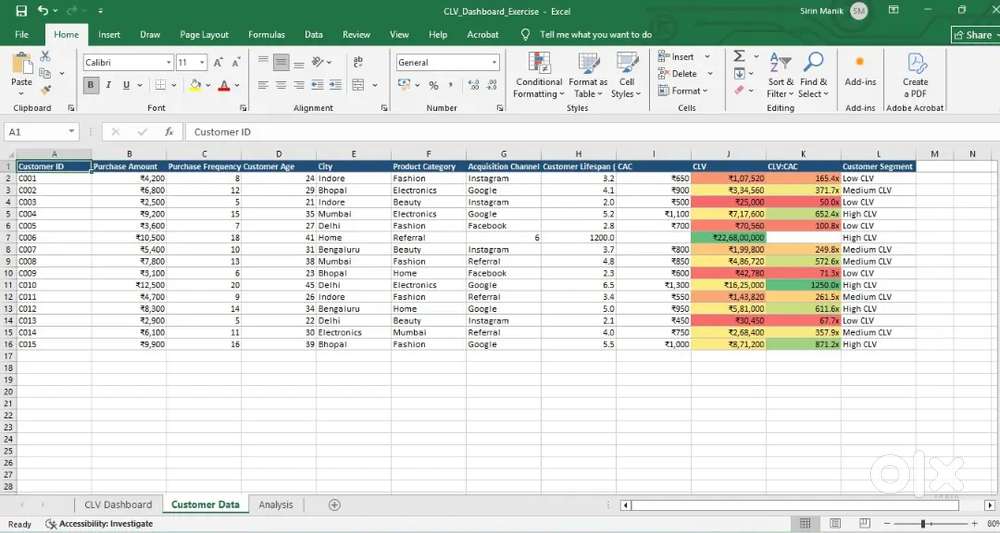Open the font size dropdown
The image size is (1000, 533).
[202, 62]
